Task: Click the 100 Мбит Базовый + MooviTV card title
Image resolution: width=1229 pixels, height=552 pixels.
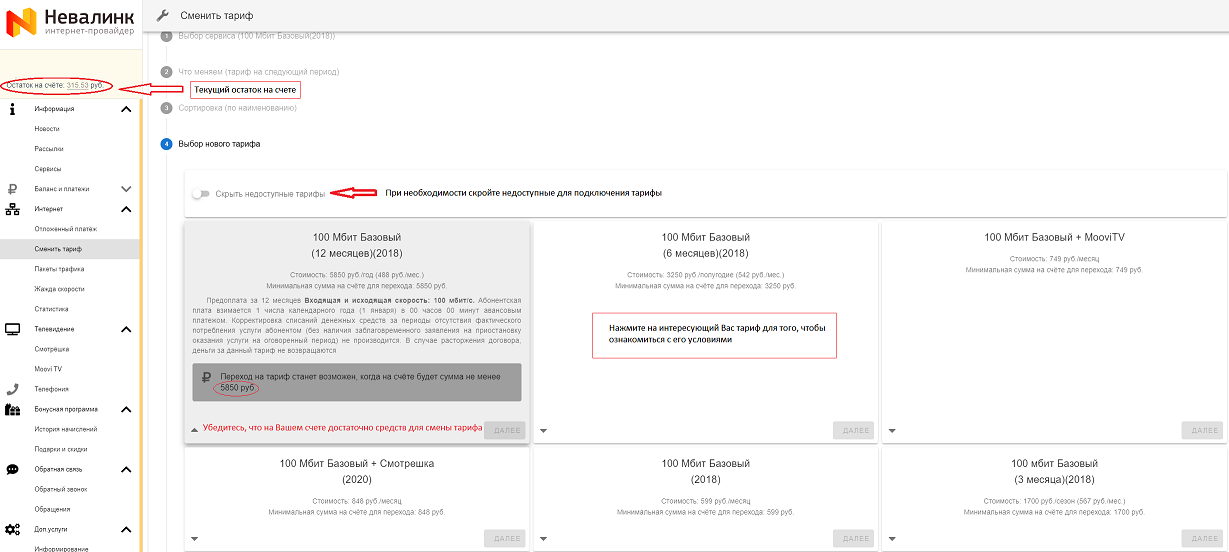Action: point(1055,237)
